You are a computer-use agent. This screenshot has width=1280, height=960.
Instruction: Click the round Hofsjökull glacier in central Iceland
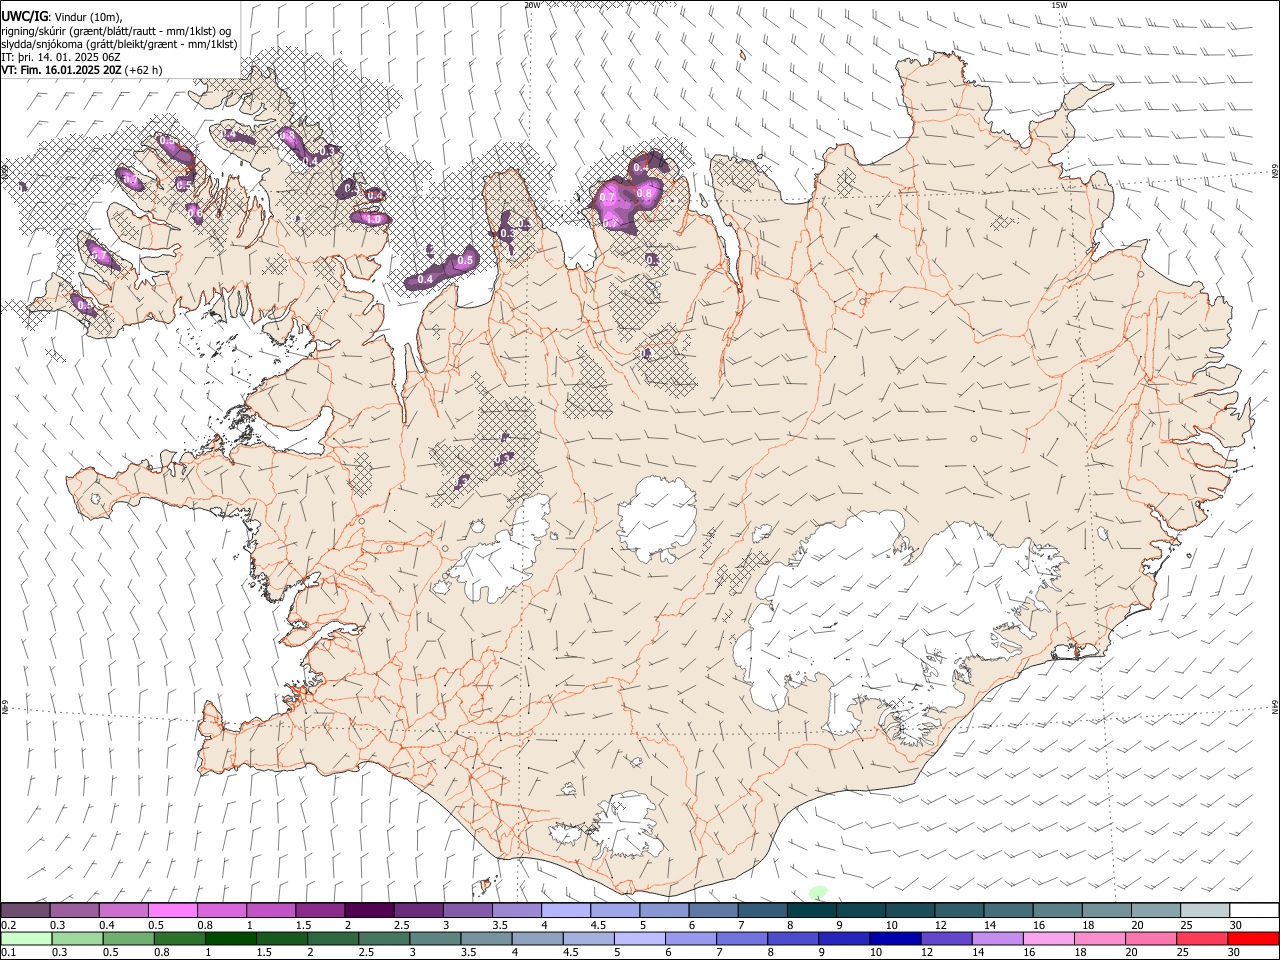click(x=657, y=518)
